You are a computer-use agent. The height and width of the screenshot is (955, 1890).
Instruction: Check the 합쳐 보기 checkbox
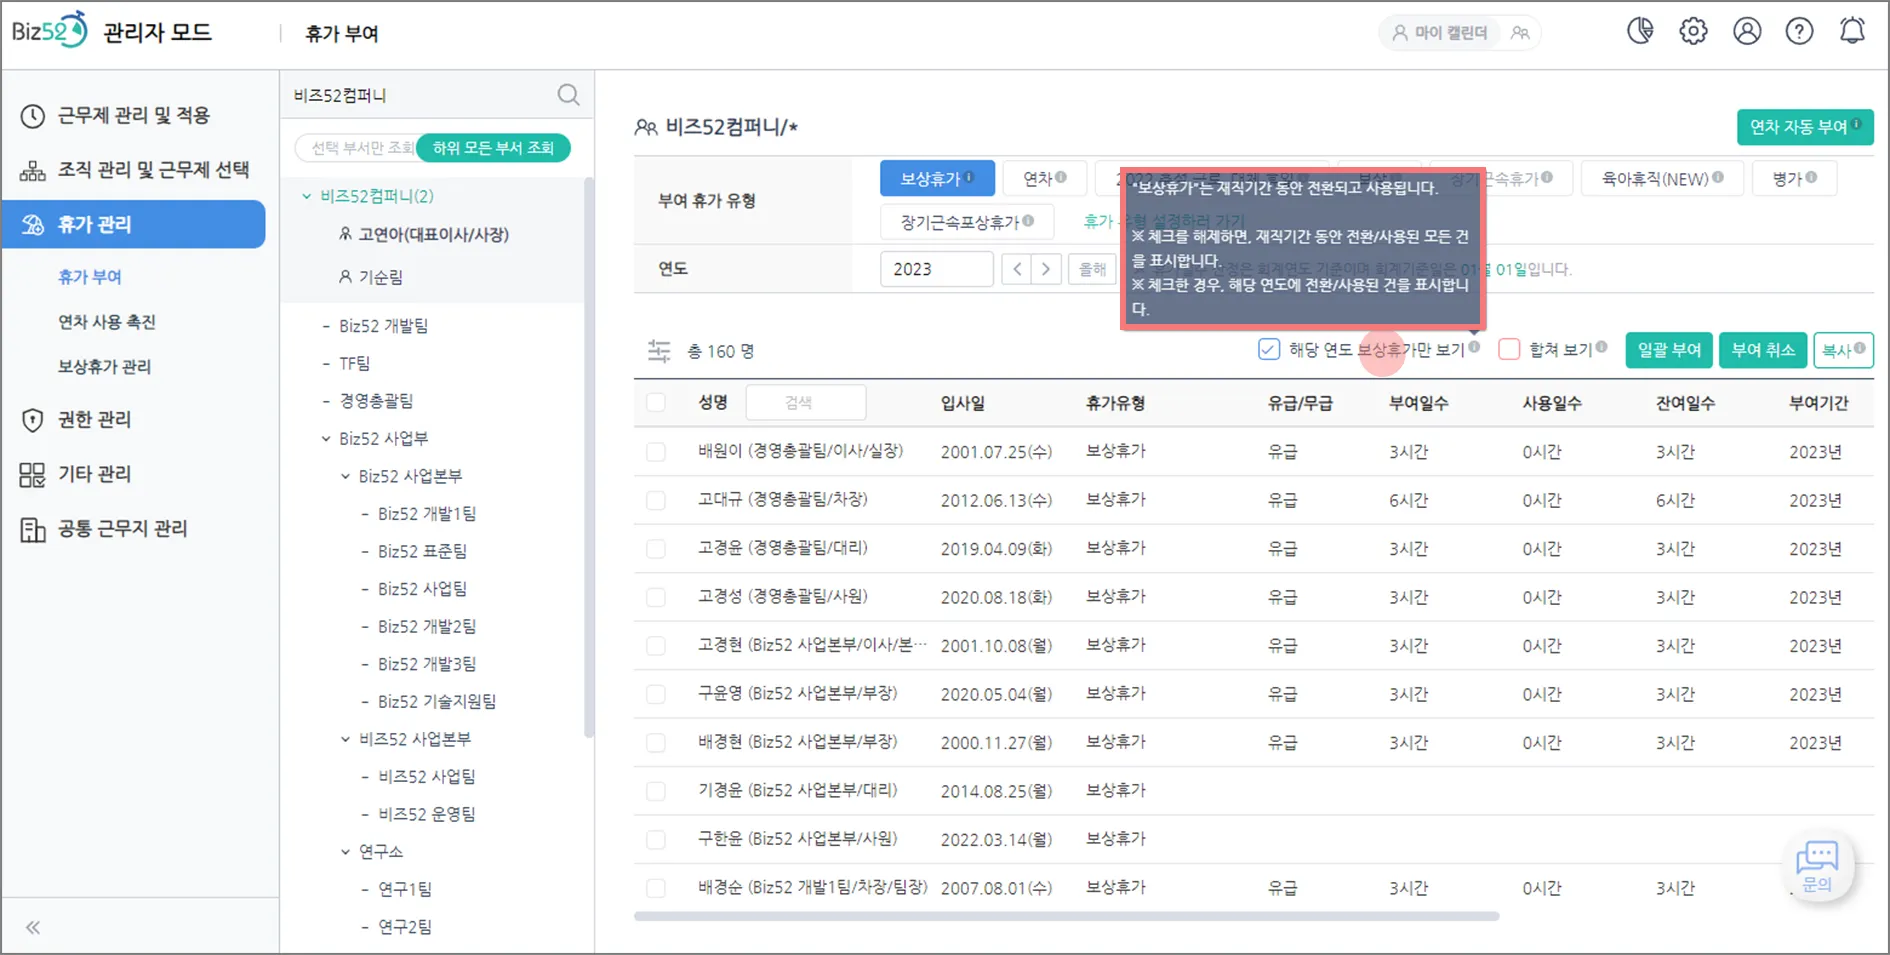(1509, 349)
